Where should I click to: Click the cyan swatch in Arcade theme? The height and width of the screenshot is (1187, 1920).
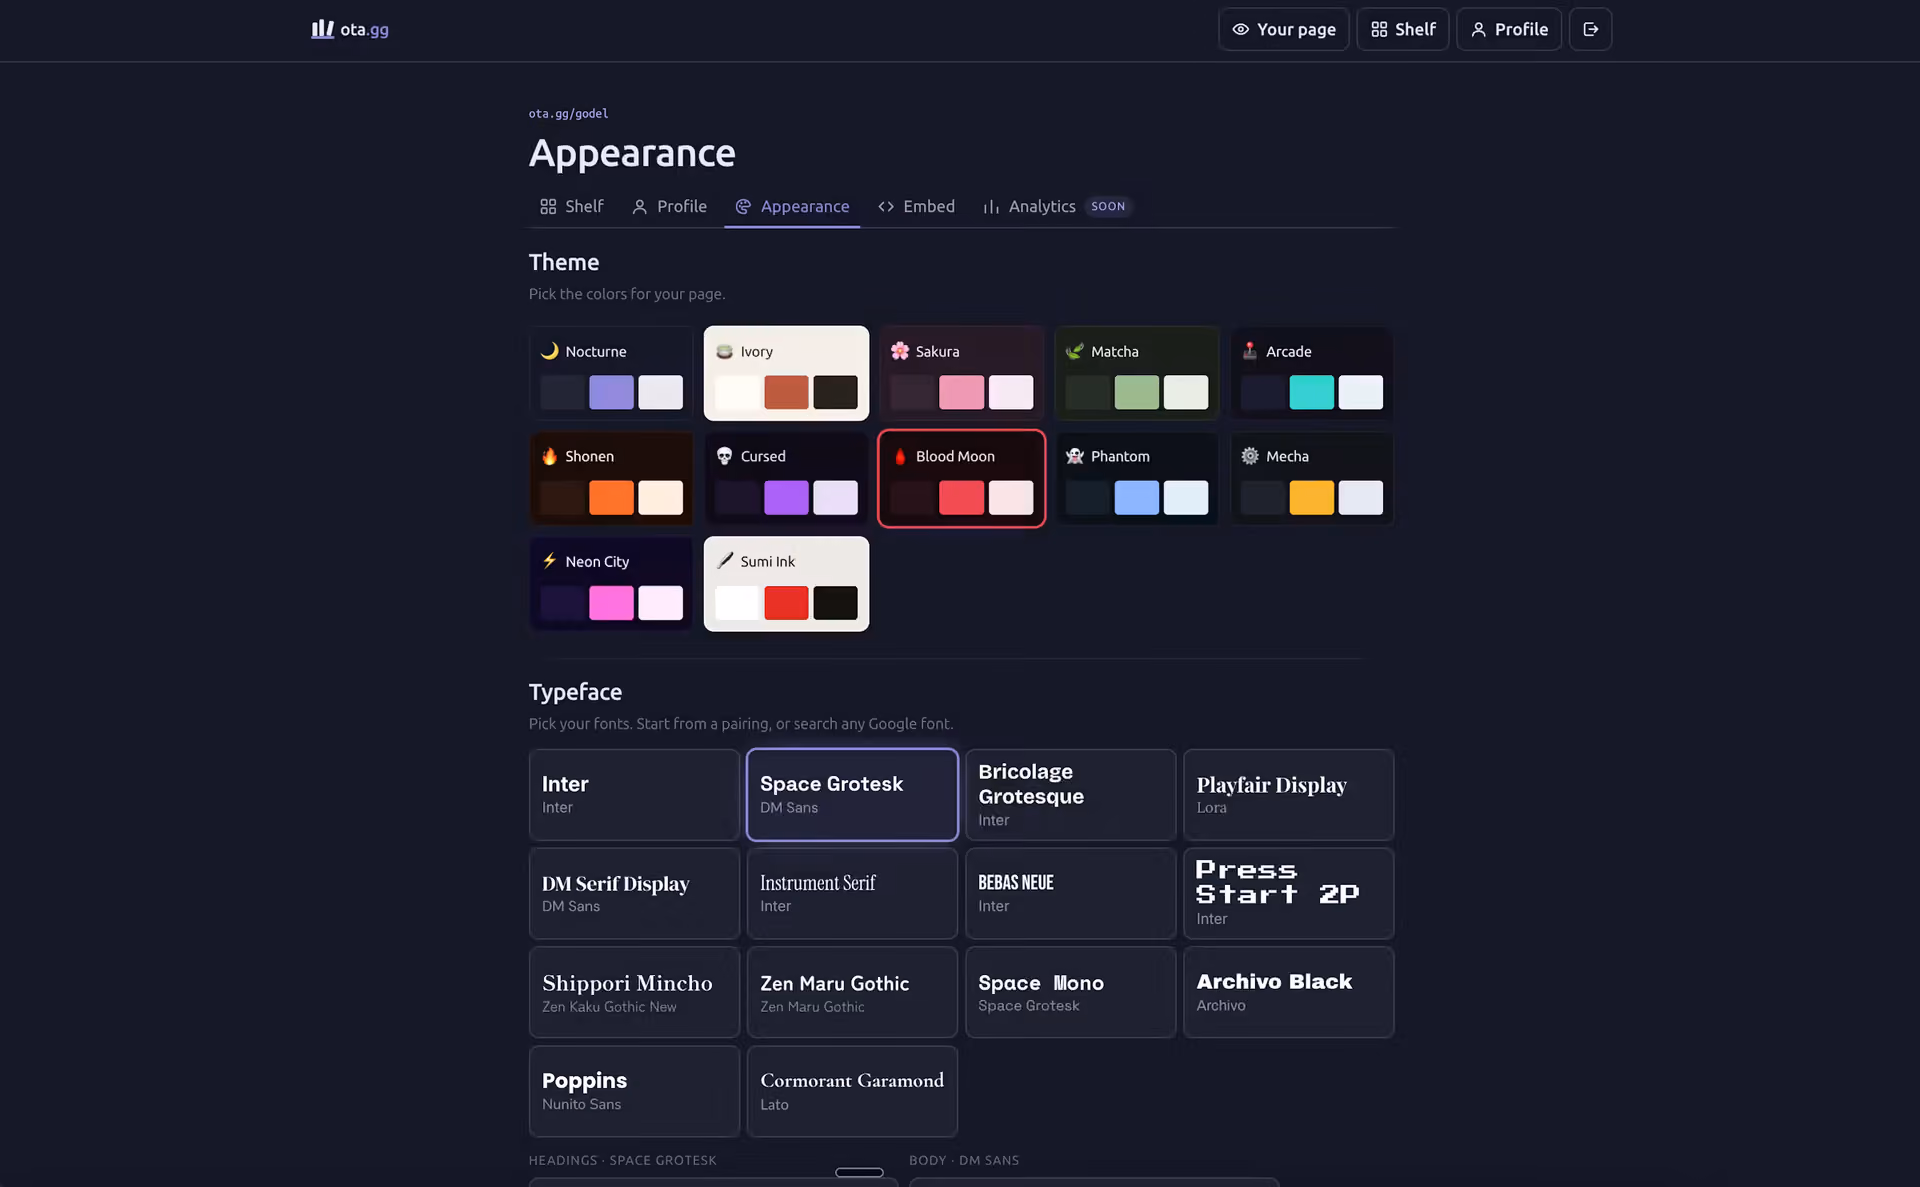(x=1311, y=392)
